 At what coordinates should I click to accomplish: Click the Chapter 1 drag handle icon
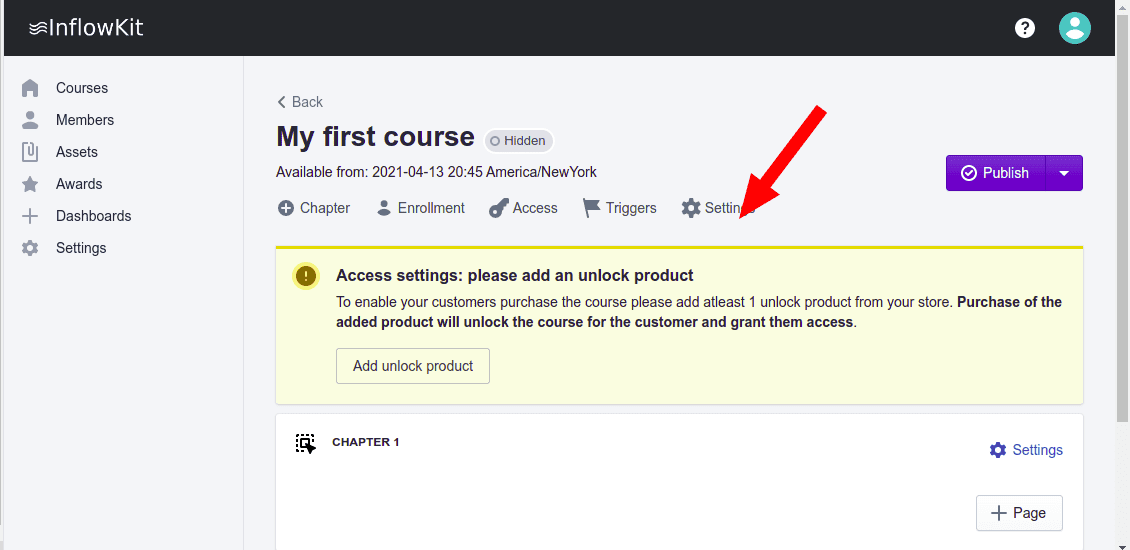(305, 443)
